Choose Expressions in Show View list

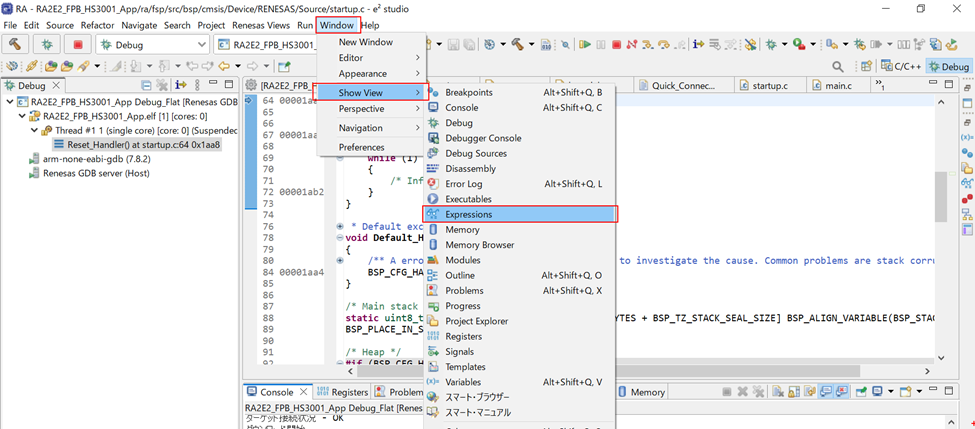point(519,214)
